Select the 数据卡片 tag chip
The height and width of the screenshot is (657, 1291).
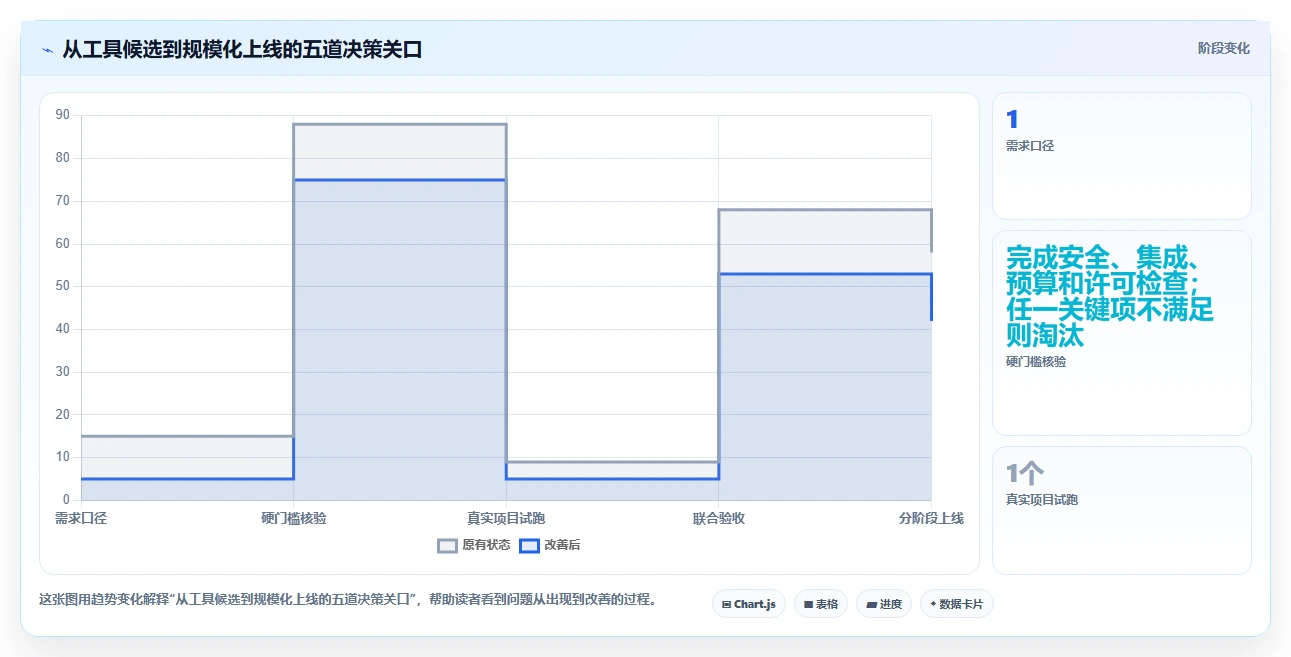tap(956, 604)
